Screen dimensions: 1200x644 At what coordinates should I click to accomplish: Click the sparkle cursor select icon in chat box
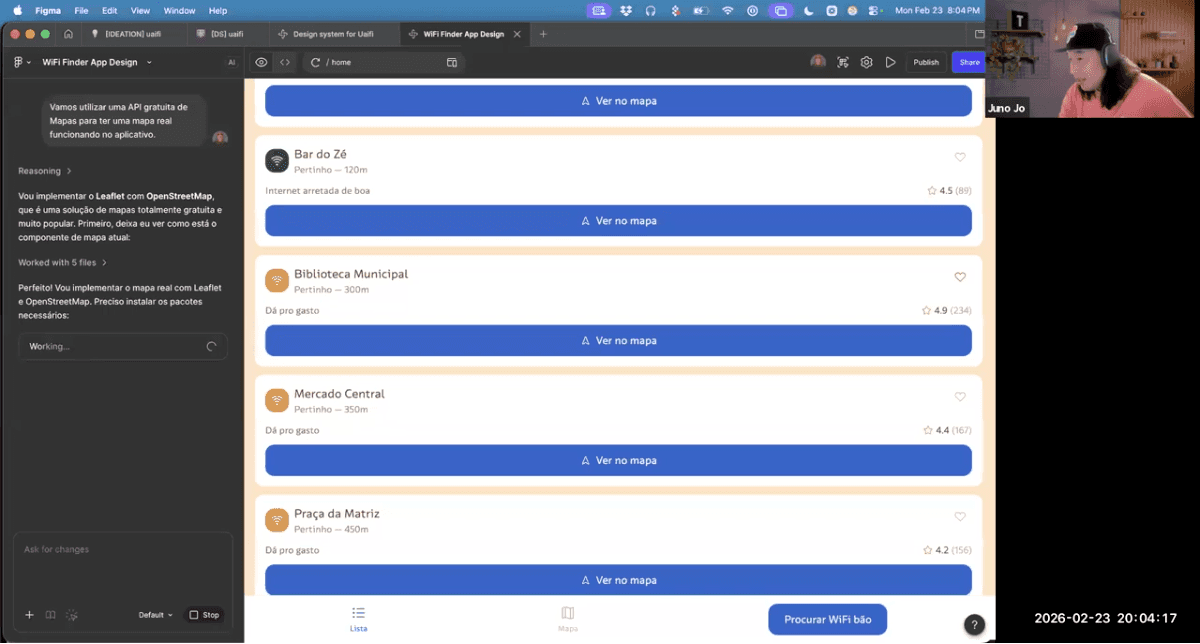click(x=72, y=615)
